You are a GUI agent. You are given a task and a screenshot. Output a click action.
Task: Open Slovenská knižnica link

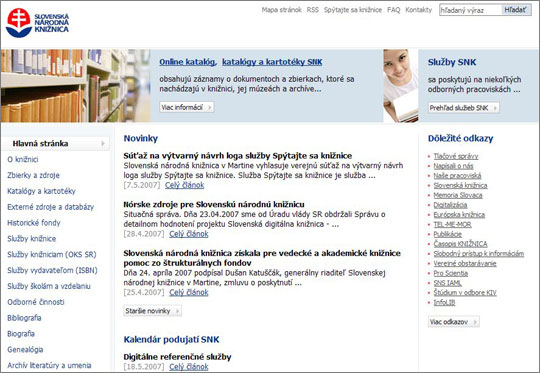click(x=460, y=186)
